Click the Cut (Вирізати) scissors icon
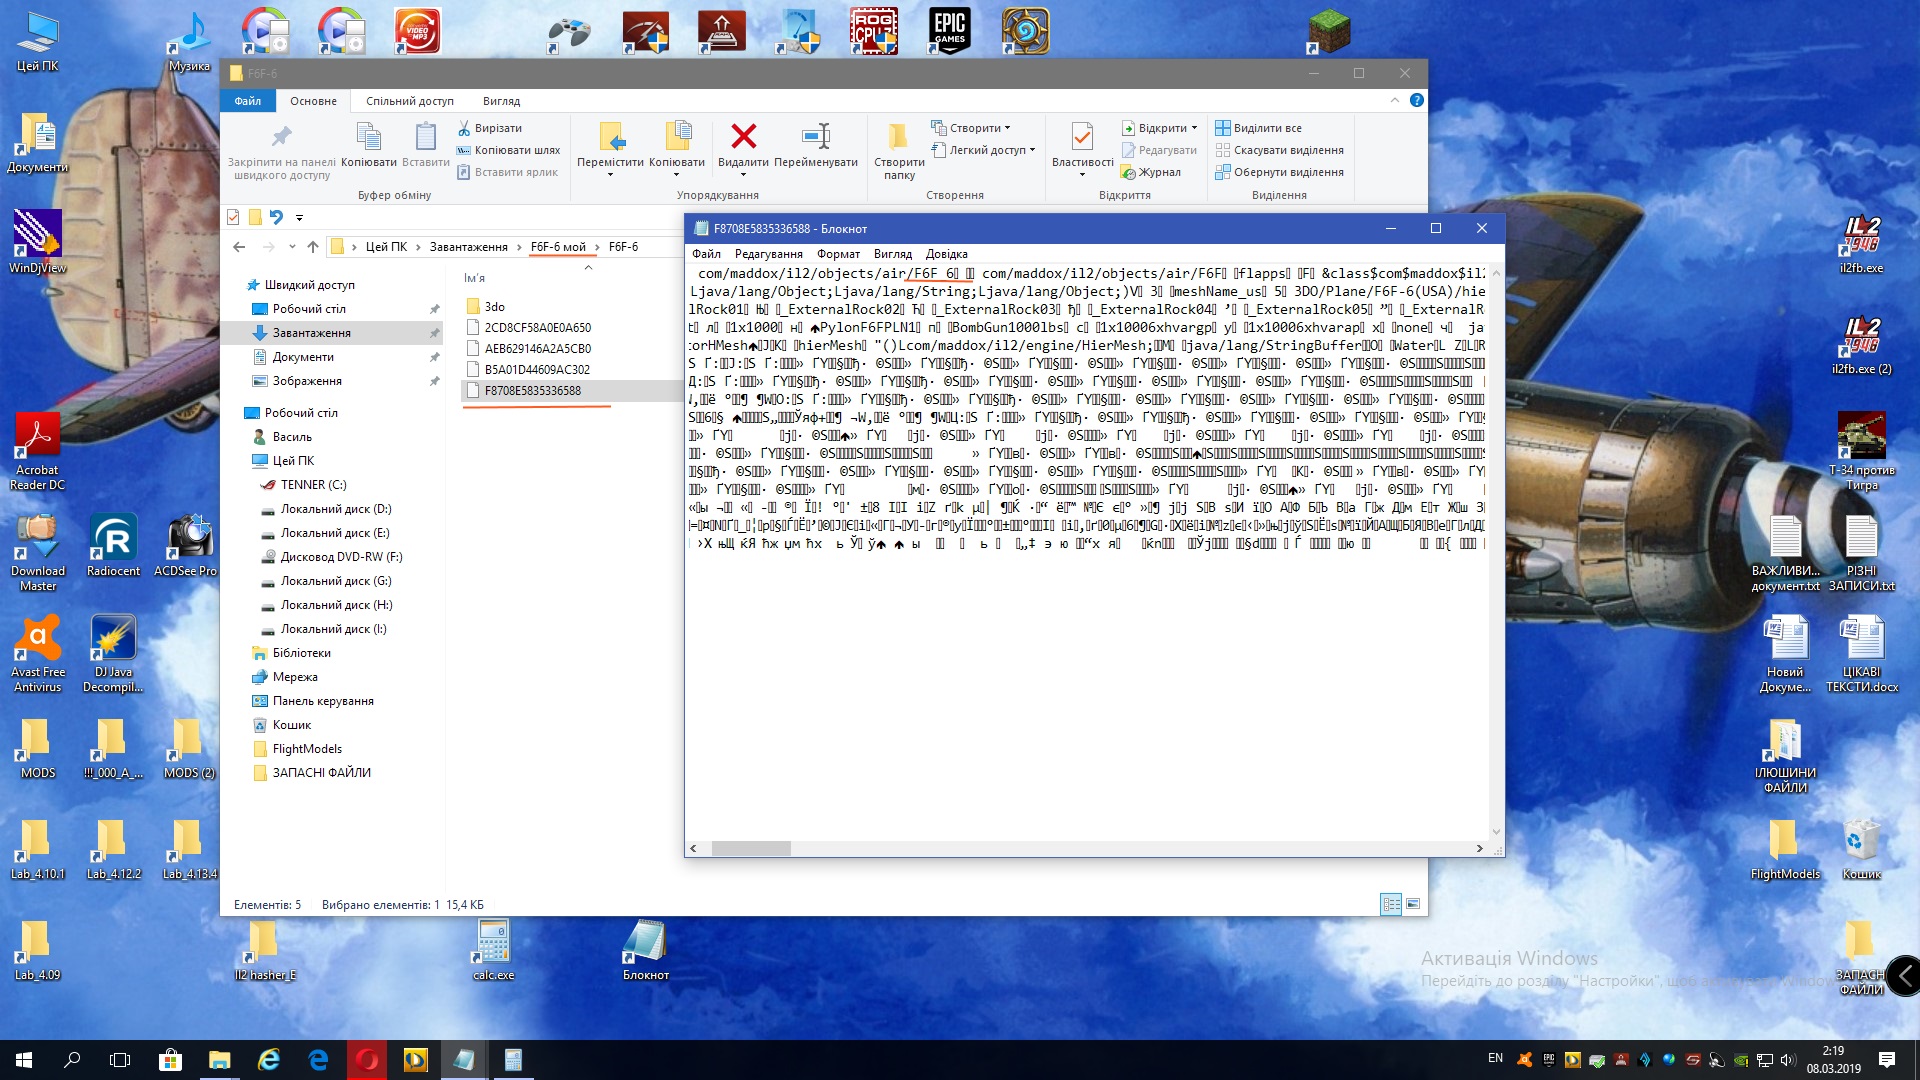Viewport: 1920px width, 1080px height. (x=464, y=128)
